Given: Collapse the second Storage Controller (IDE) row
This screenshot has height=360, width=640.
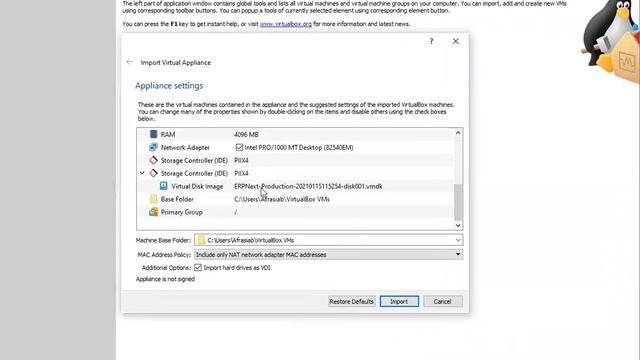Looking at the screenshot, I should click(142, 173).
